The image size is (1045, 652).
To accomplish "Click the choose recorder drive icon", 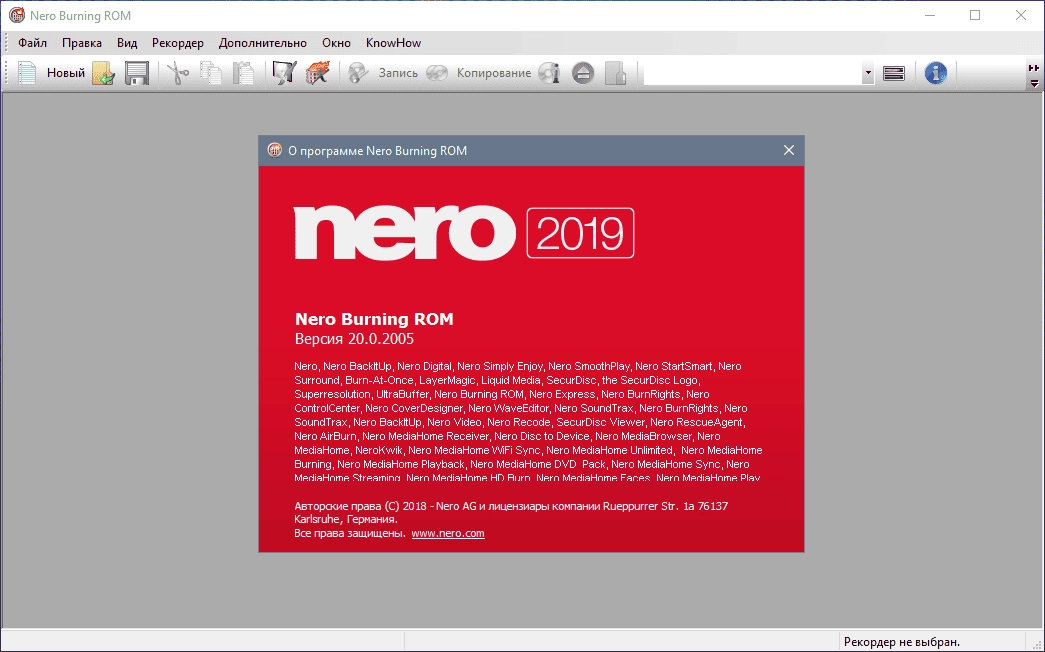I will click(894, 73).
